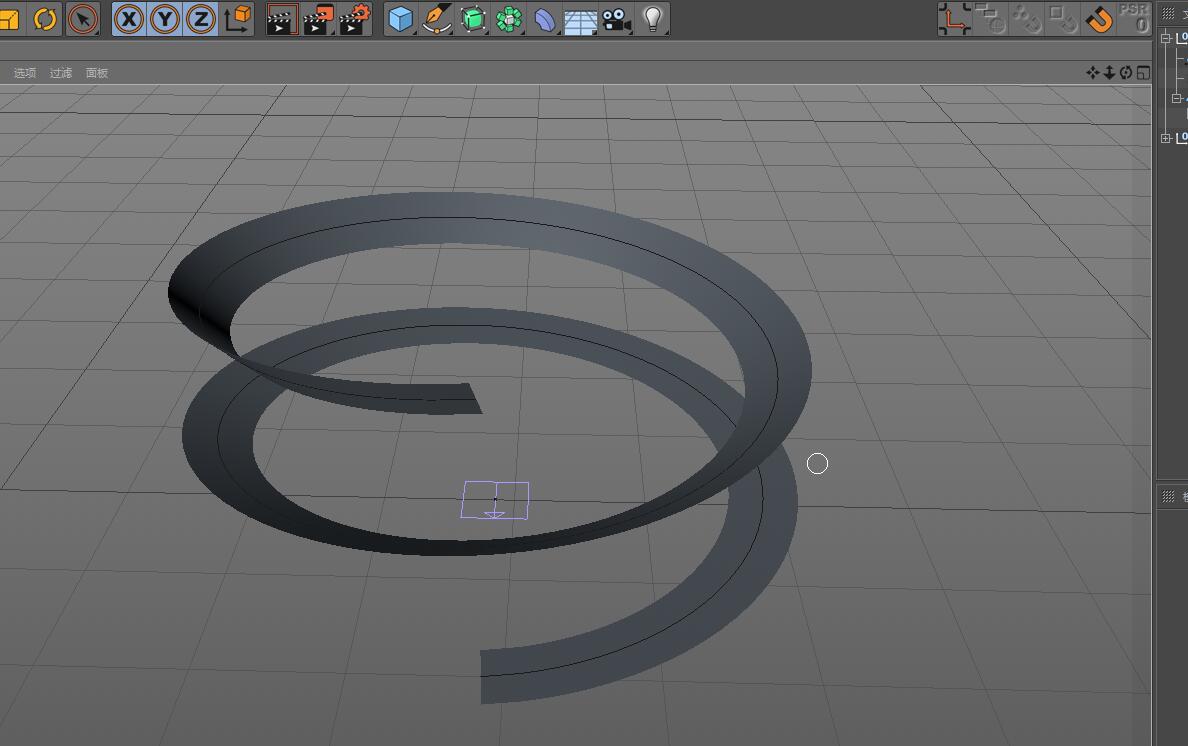The image size is (1188, 746).
Task: Open the render settings clapperboard with gear
Action: point(354,19)
